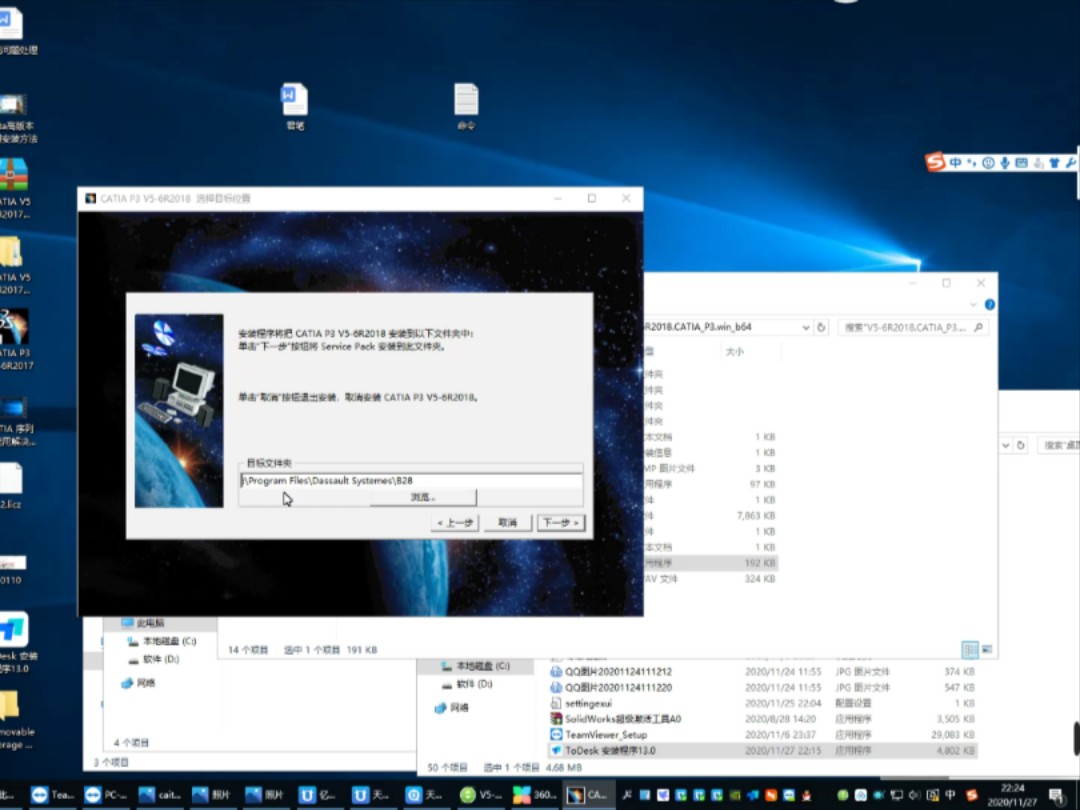Open address dropdown in far-right desktop explorer
The image size is (1080, 810).
coord(1006,446)
